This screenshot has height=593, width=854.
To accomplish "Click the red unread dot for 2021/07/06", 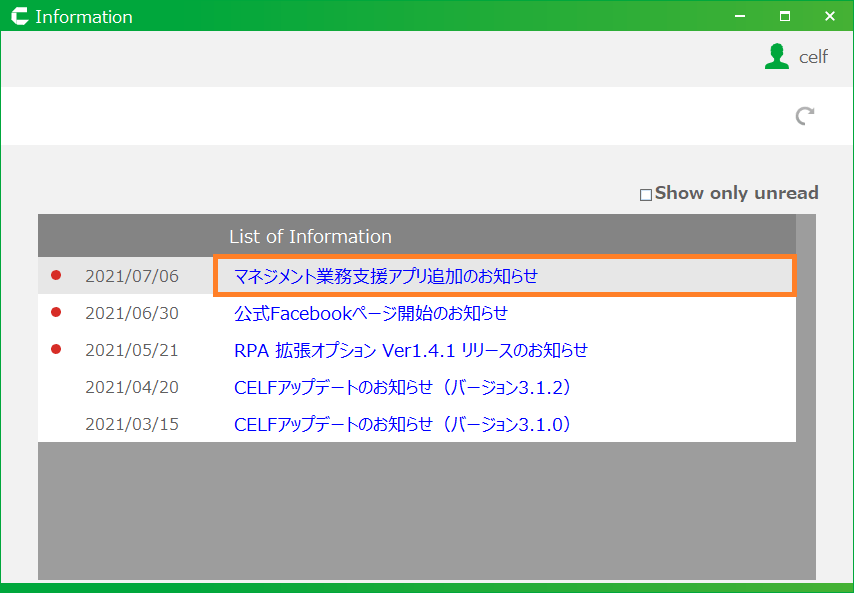I will (56, 275).
